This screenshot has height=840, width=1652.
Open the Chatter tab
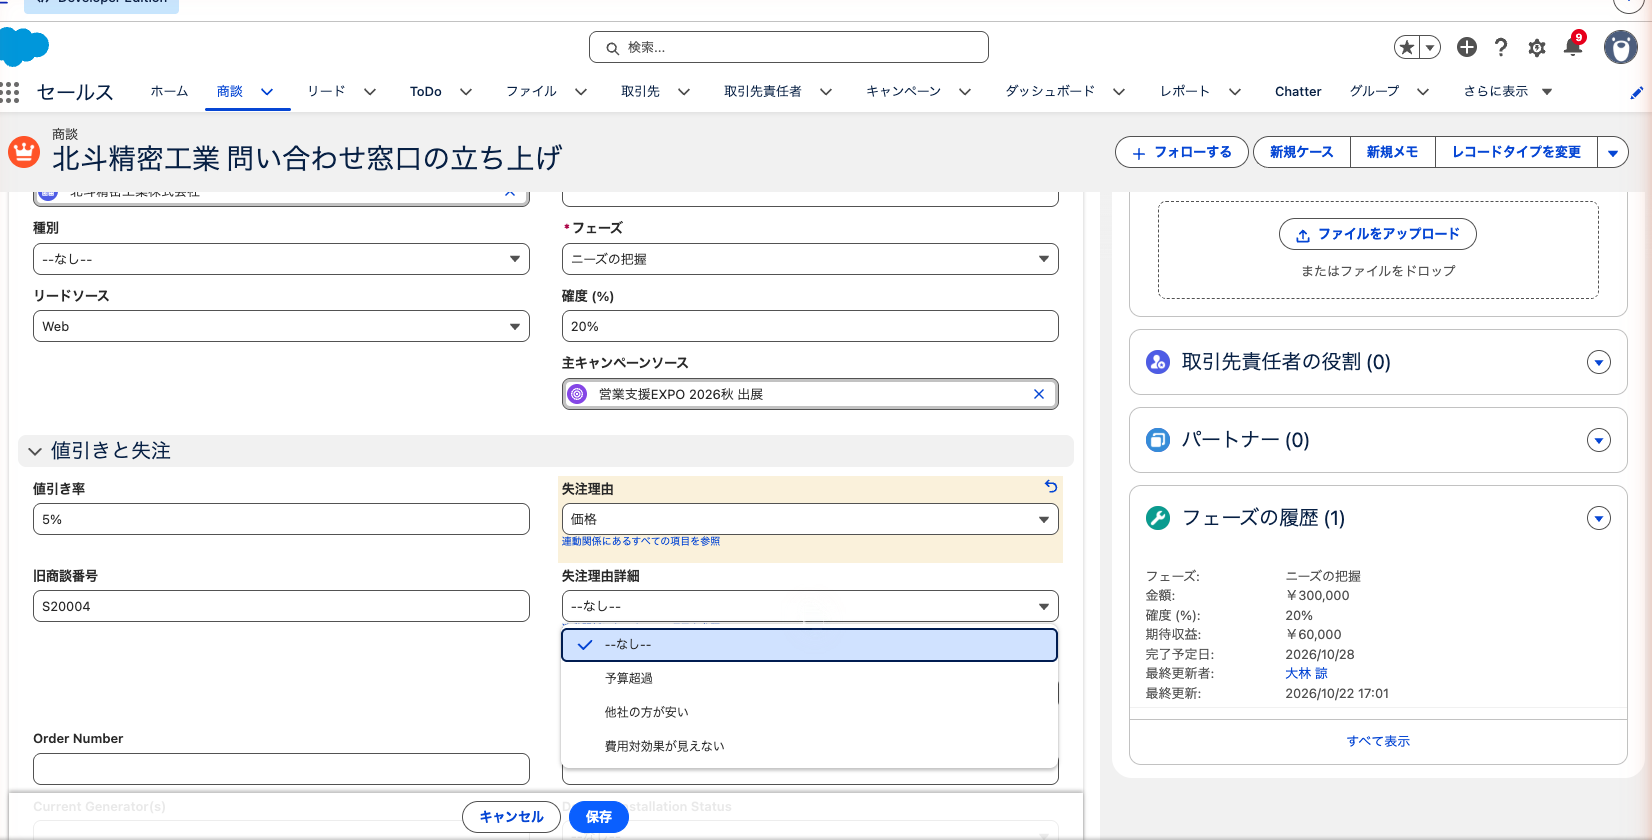click(1298, 91)
